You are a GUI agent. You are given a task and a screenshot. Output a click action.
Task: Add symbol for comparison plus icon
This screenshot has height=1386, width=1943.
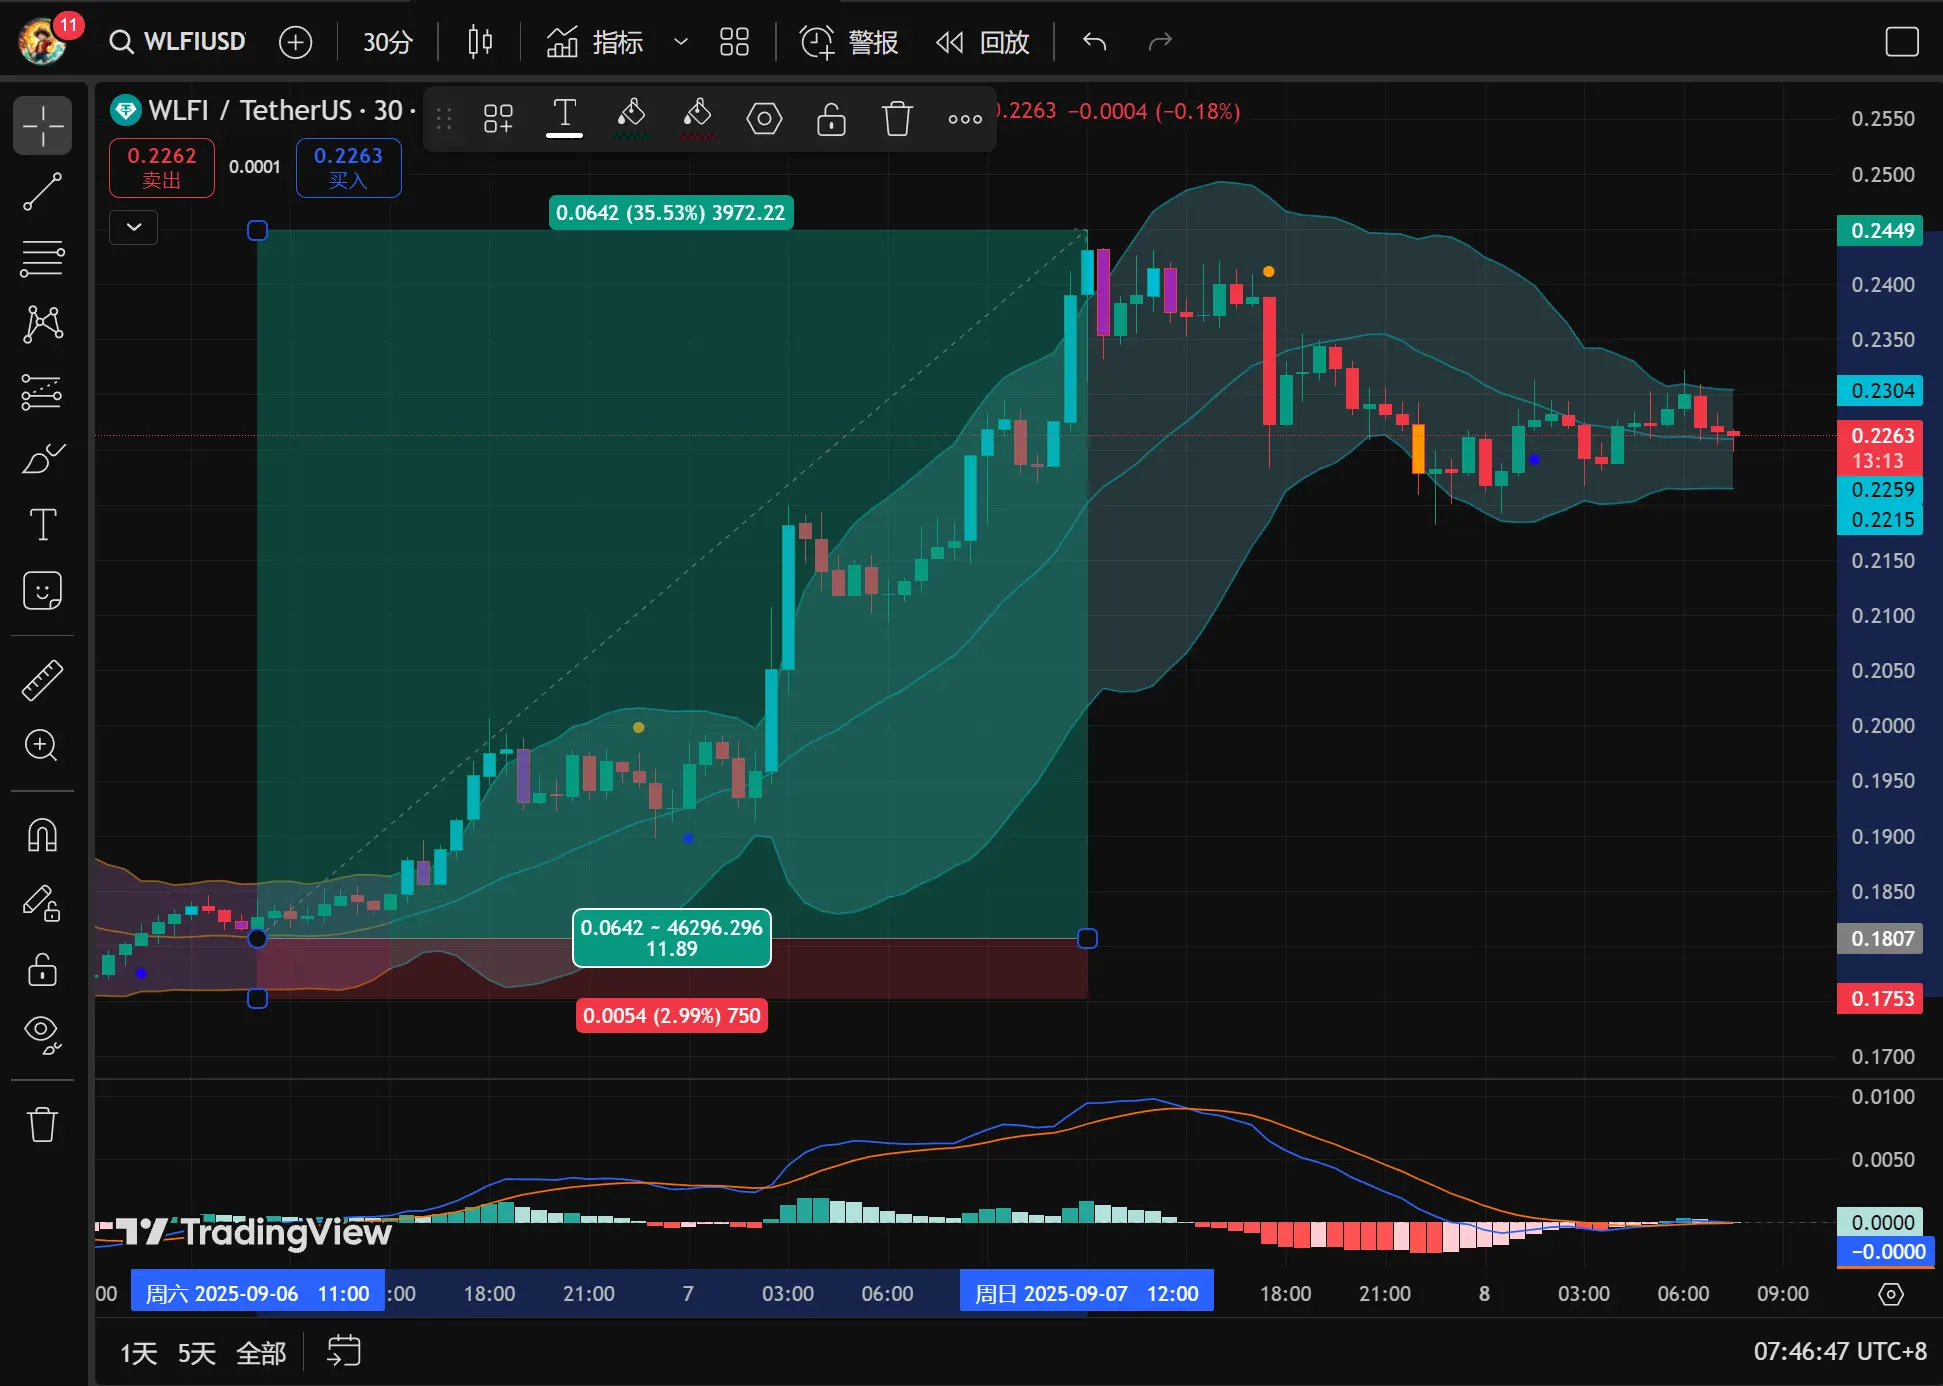click(295, 42)
